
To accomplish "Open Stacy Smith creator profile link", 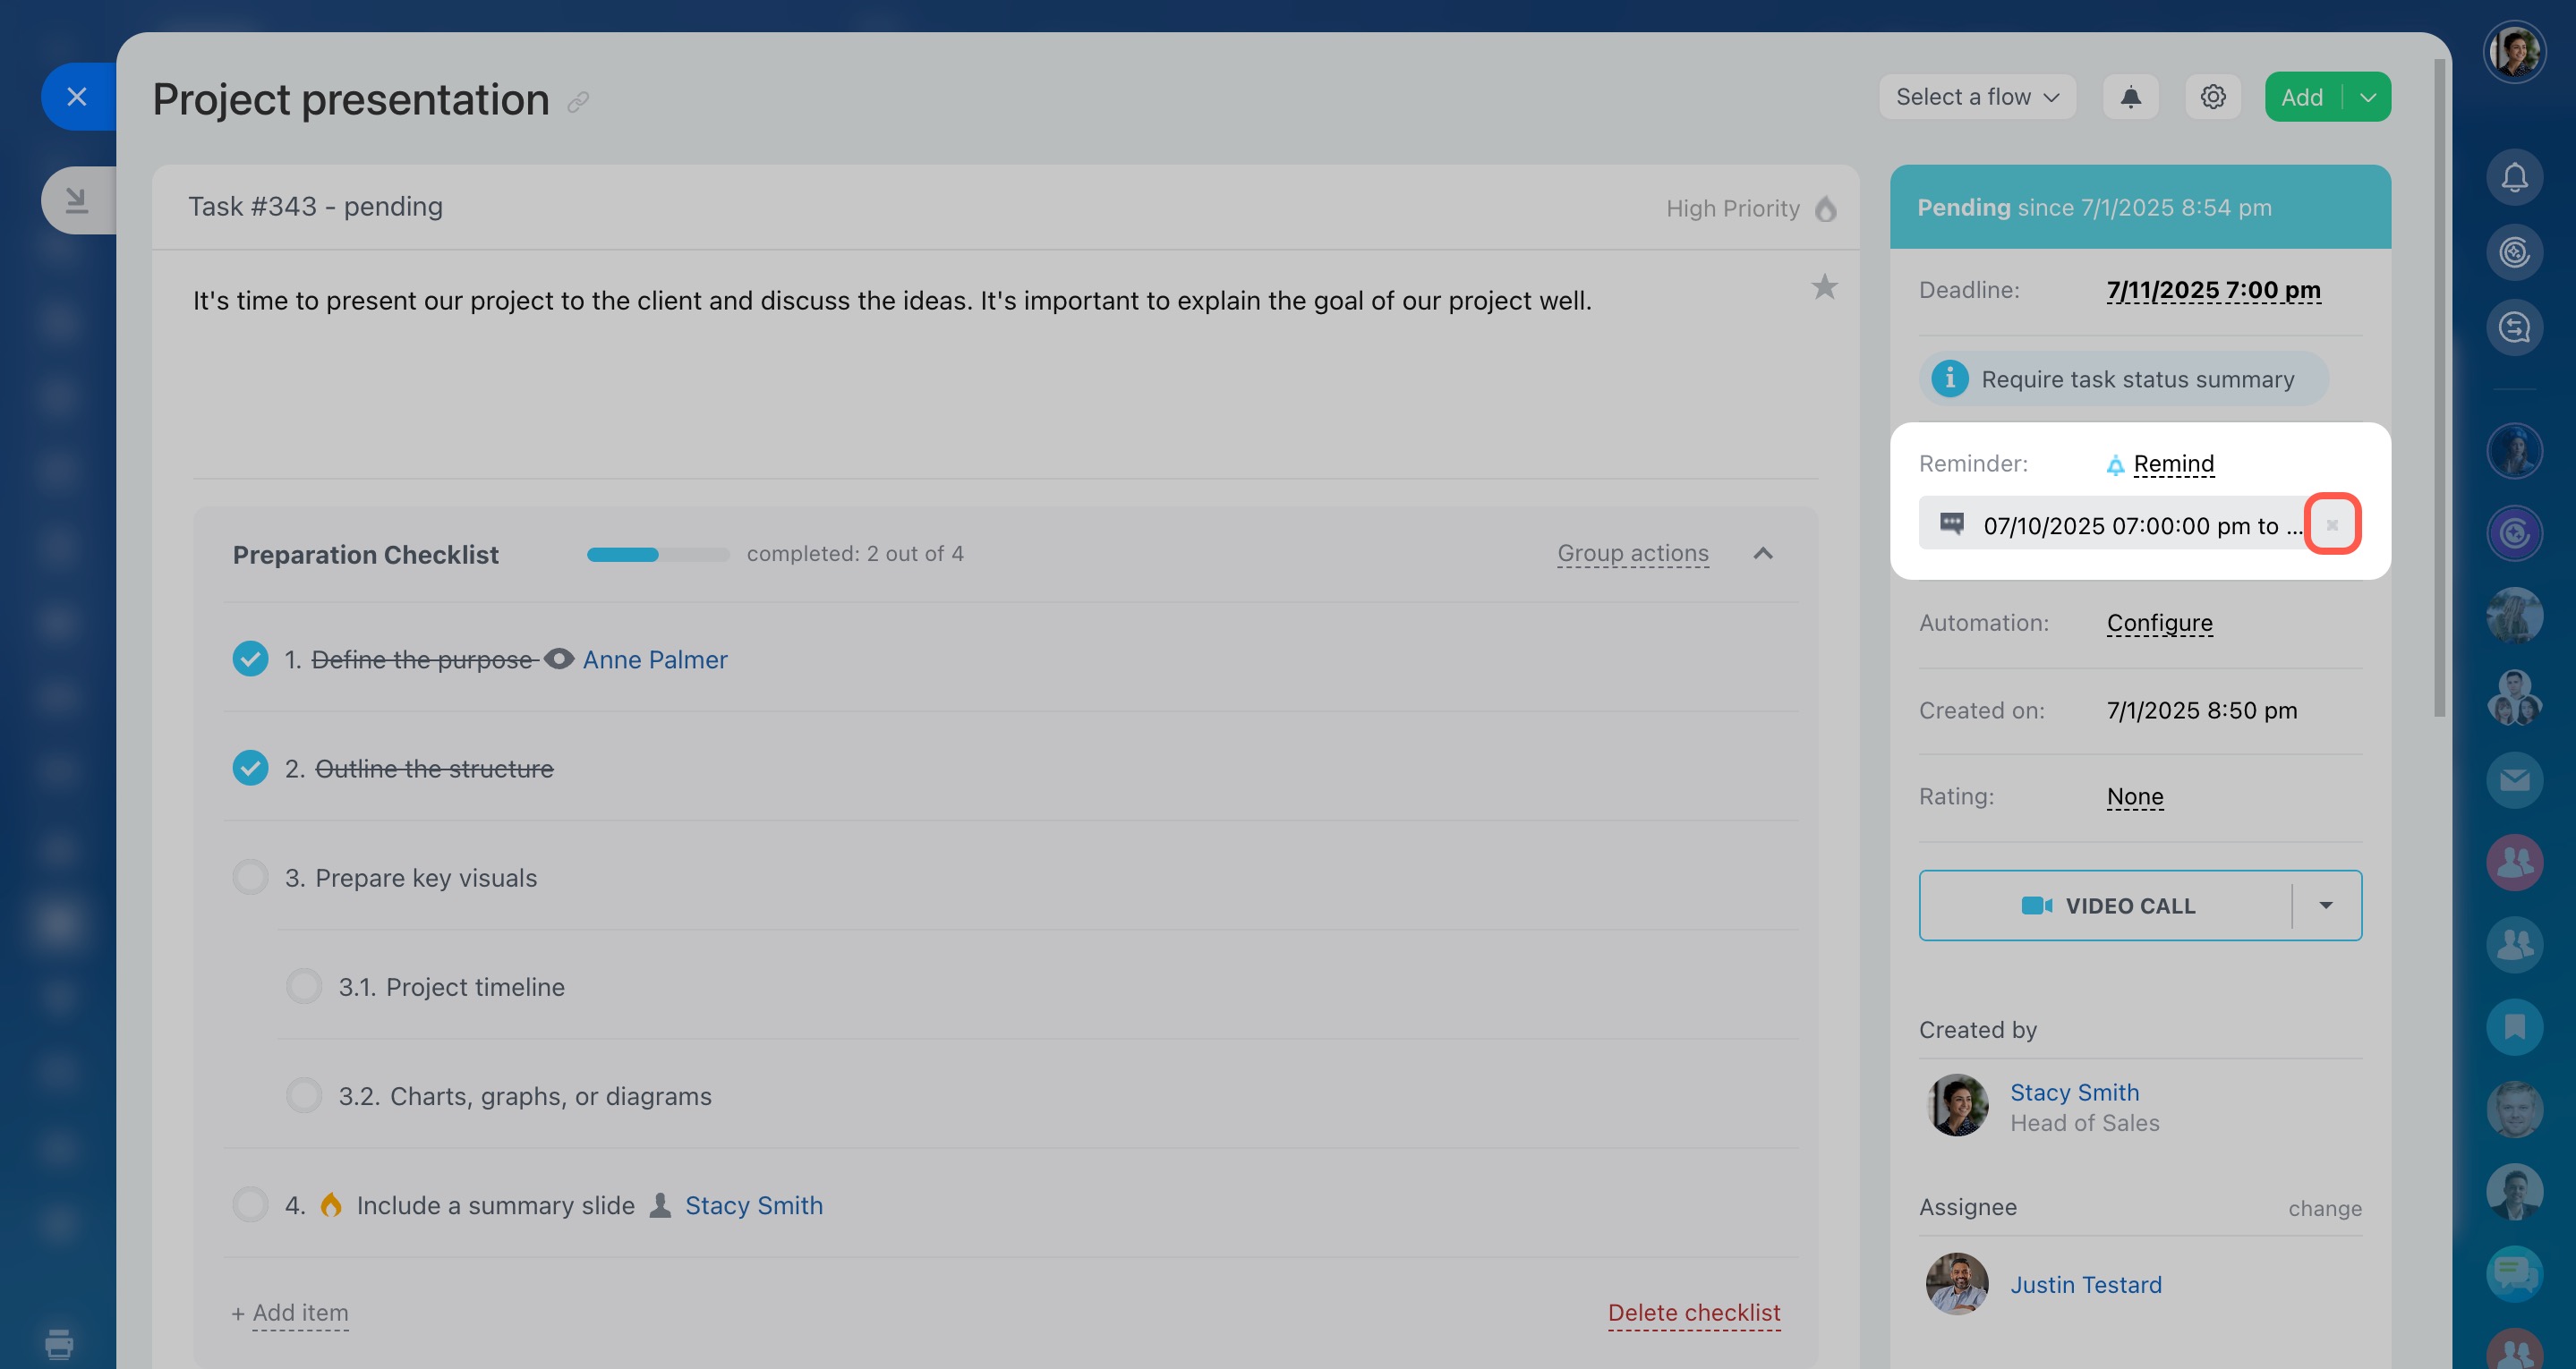I will tap(2074, 1092).
